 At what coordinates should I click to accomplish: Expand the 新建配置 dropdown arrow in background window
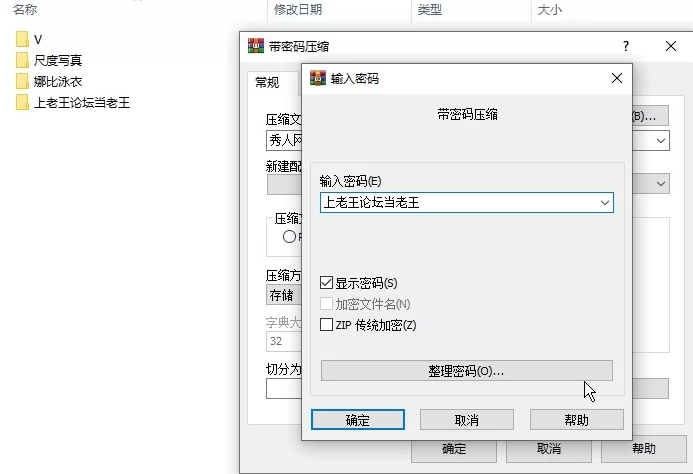pos(661,183)
